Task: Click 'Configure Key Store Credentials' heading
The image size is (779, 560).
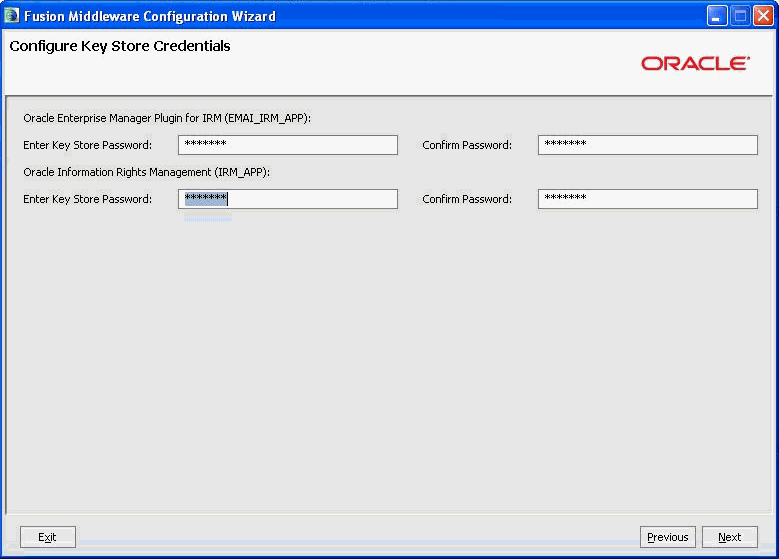Action: (120, 46)
